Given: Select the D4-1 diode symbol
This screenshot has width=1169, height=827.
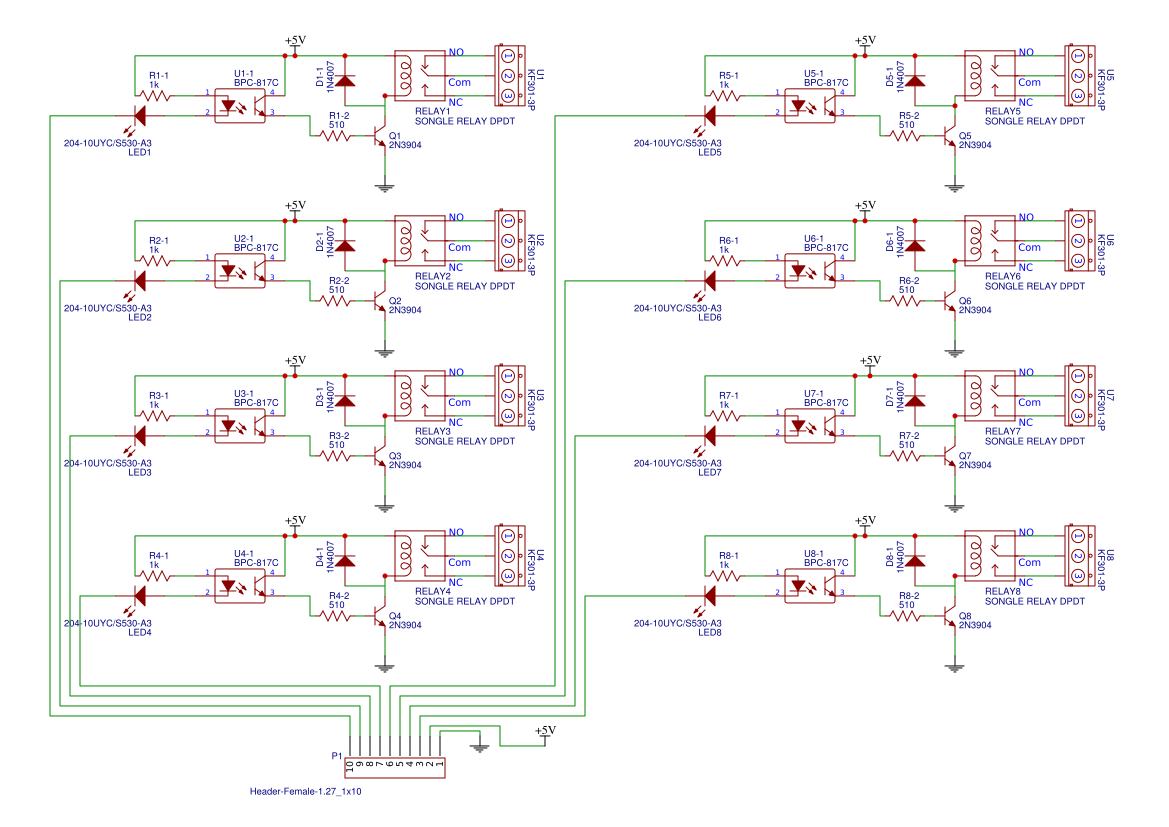Looking at the screenshot, I should [x=344, y=560].
